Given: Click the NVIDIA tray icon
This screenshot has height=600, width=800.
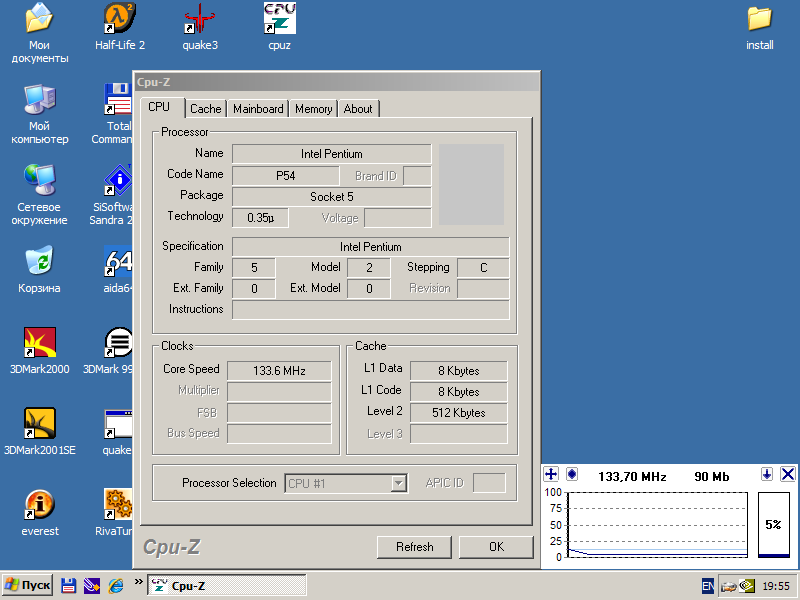Looking at the screenshot, I should tap(746, 585).
